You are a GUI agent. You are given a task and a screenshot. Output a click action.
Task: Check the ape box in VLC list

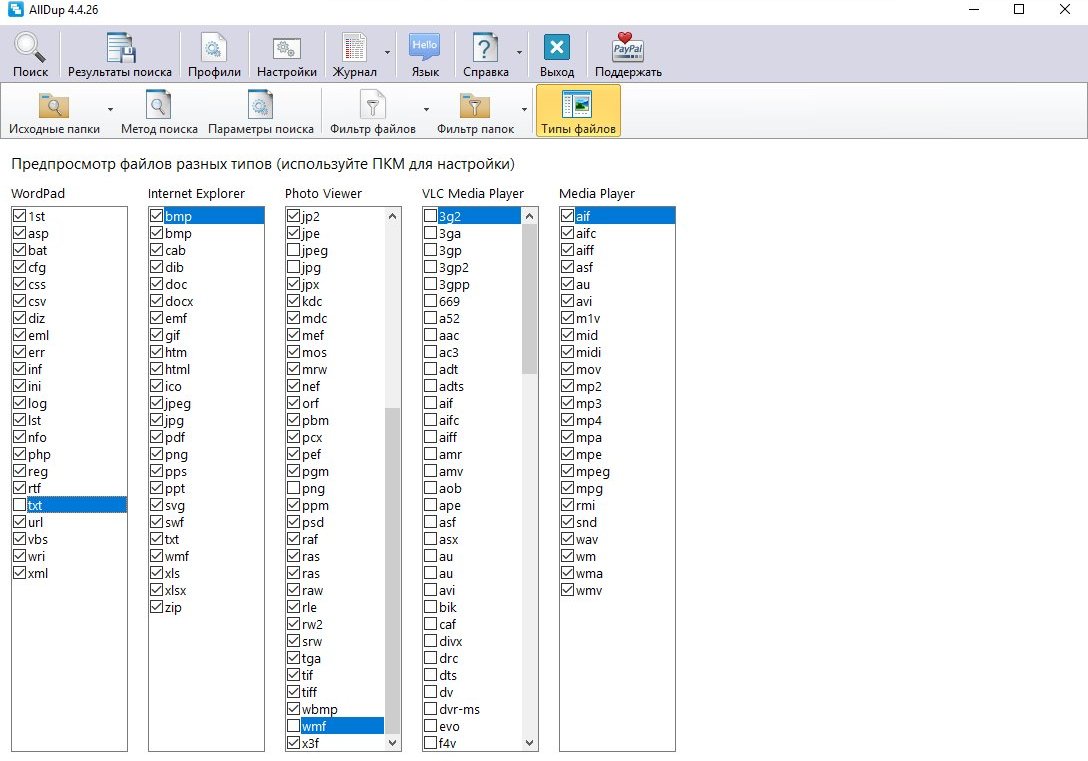(430, 505)
